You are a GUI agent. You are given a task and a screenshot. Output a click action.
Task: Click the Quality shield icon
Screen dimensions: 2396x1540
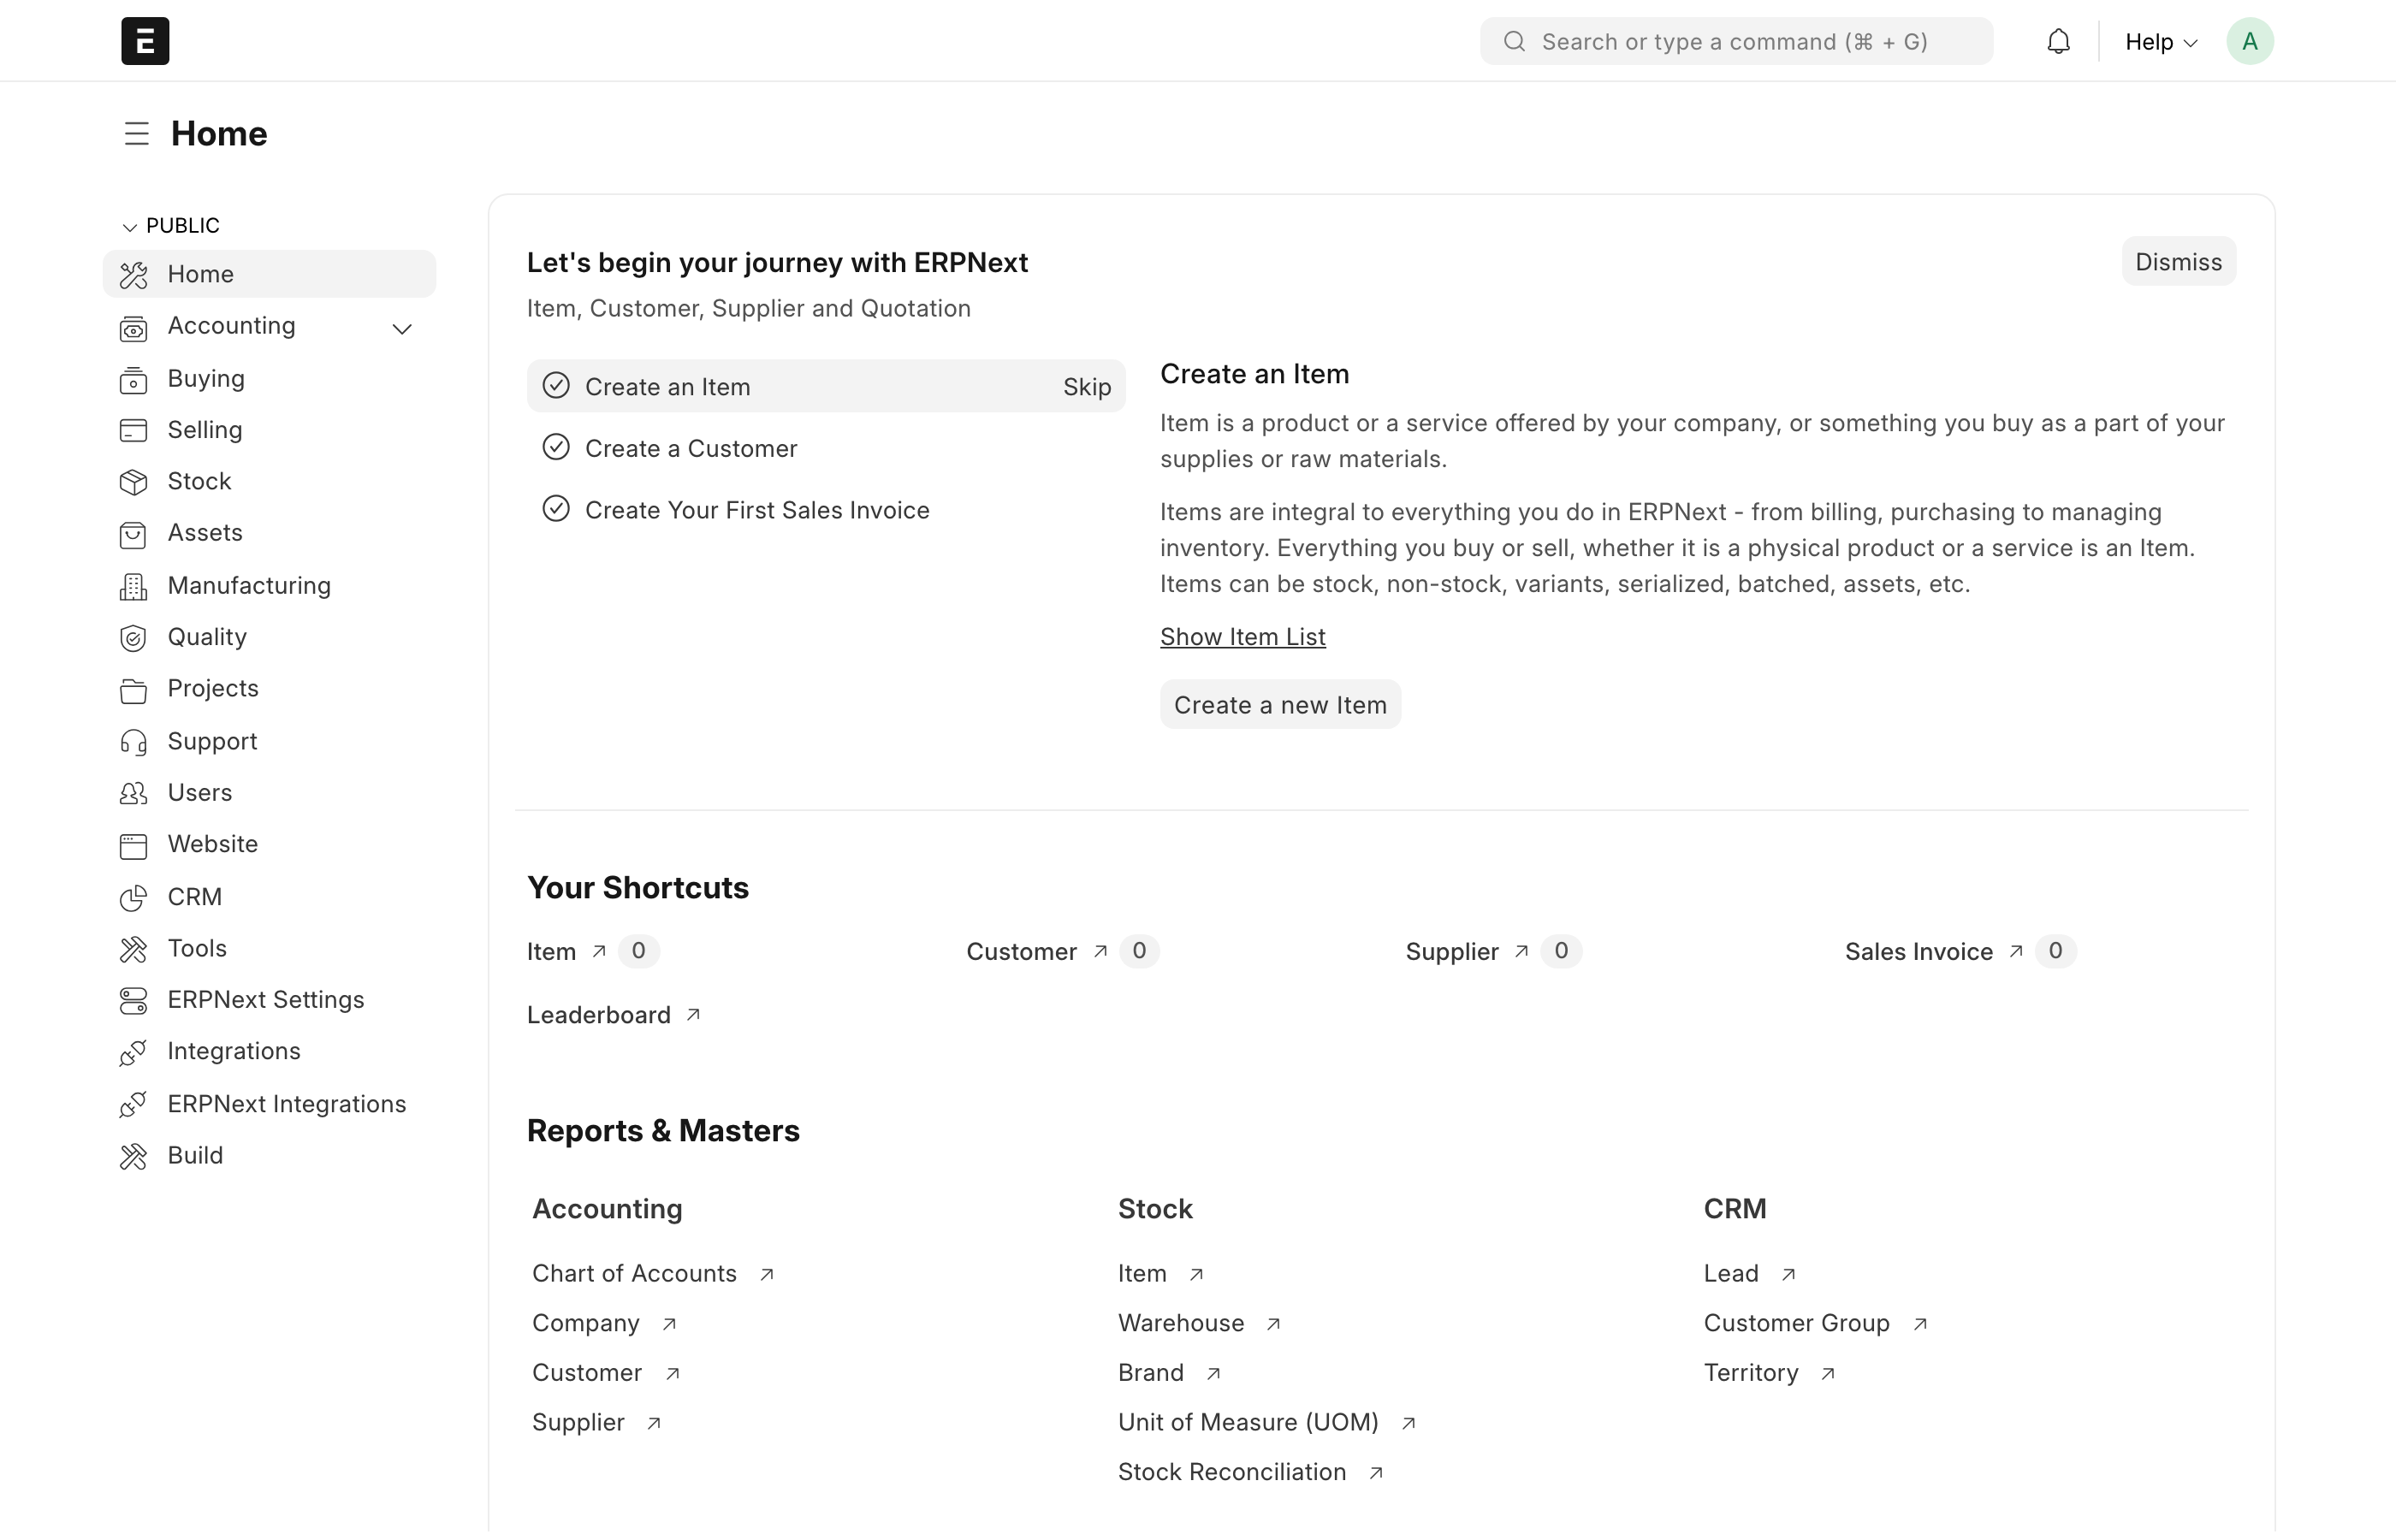pyautogui.click(x=133, y=638)
